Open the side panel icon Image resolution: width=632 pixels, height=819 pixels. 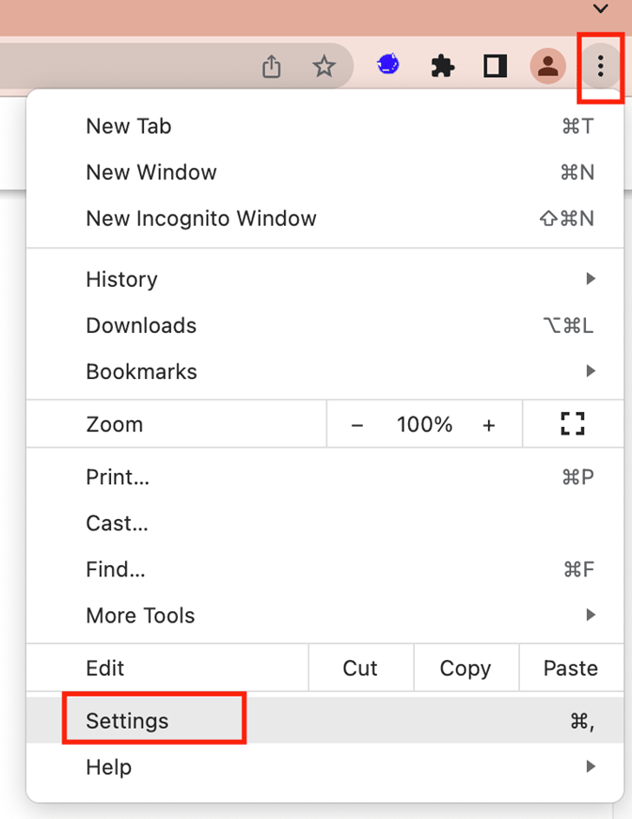pyautogui.click(x=494, y=64)
